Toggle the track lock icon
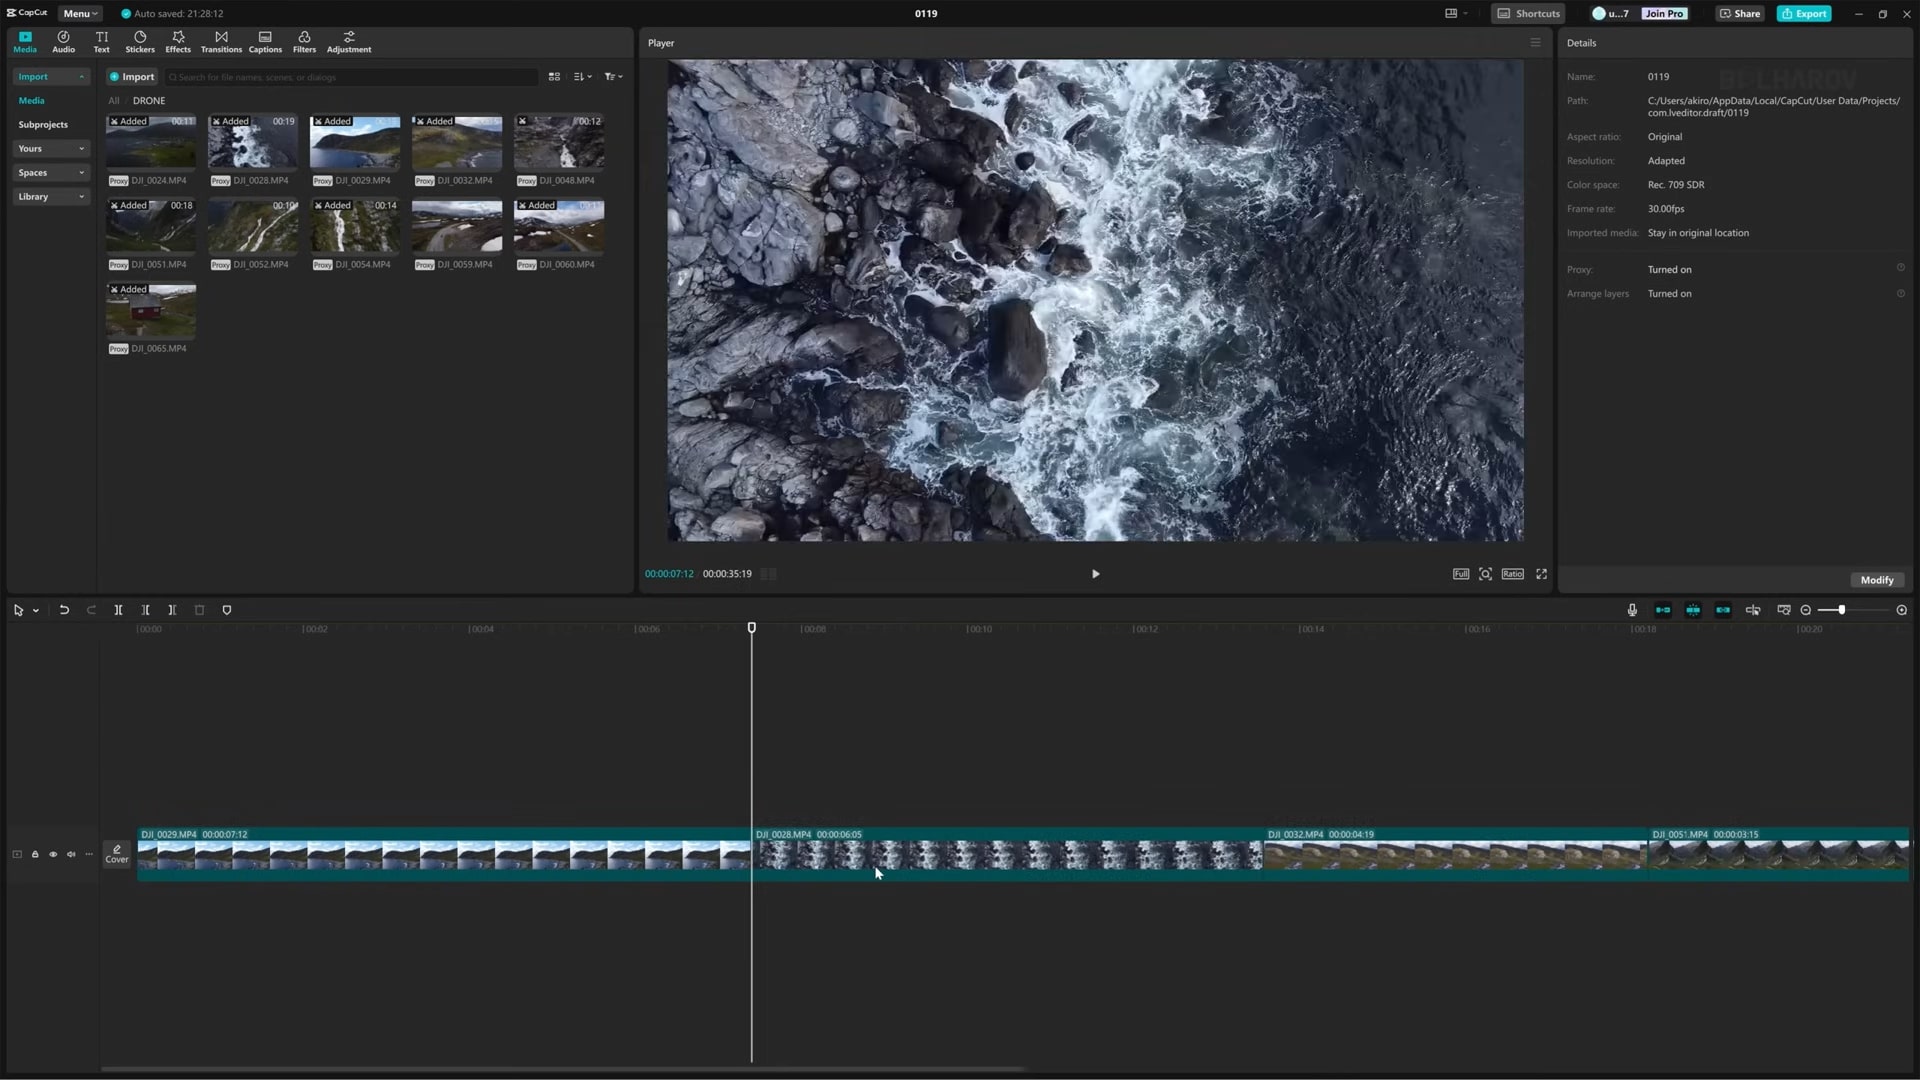The height and width of the screenshot is (1080, 1920). (35, 854)
